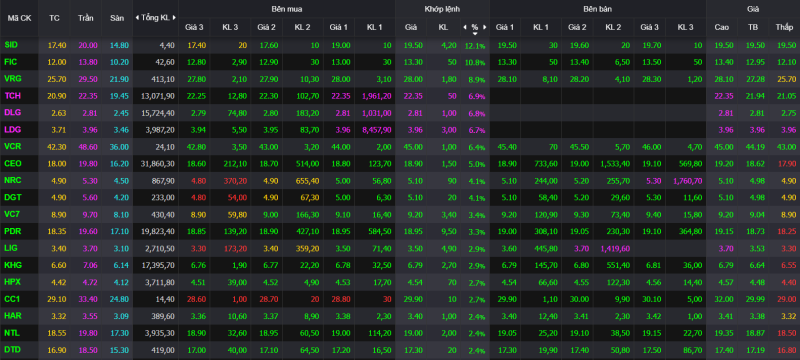
Task: Click the Thấp column header
Action: [x=784, y=27]
